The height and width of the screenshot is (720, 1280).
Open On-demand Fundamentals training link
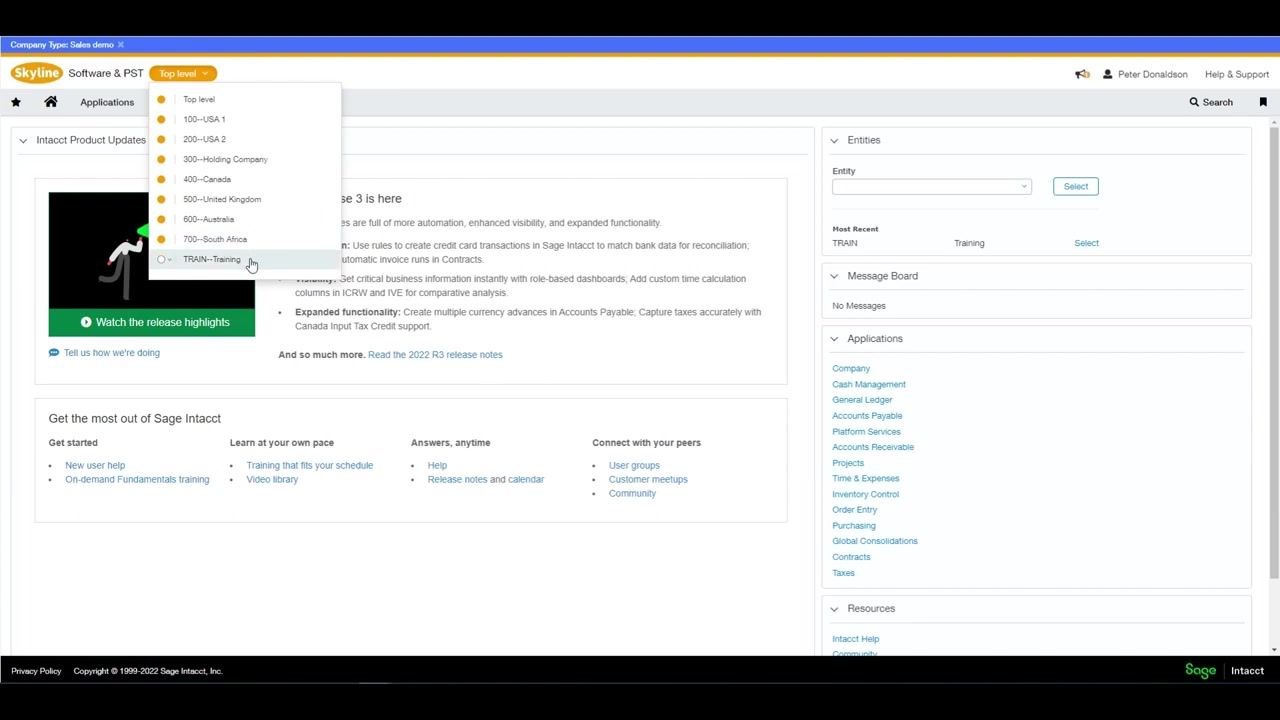tap(137, 480)
